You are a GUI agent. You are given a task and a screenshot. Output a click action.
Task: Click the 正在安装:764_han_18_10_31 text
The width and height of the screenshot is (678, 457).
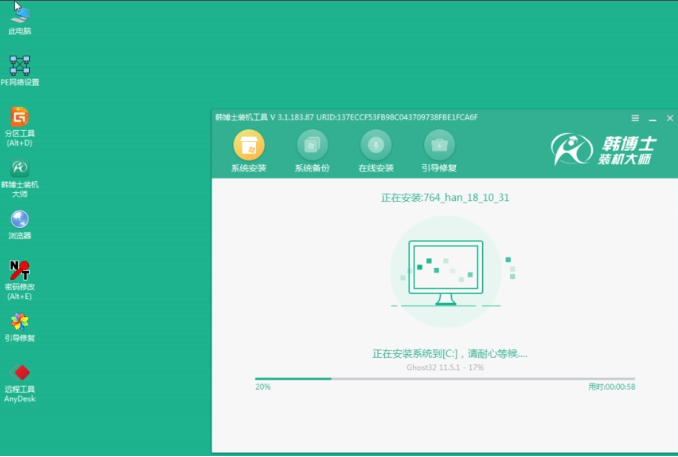click(x=445, y=198)
